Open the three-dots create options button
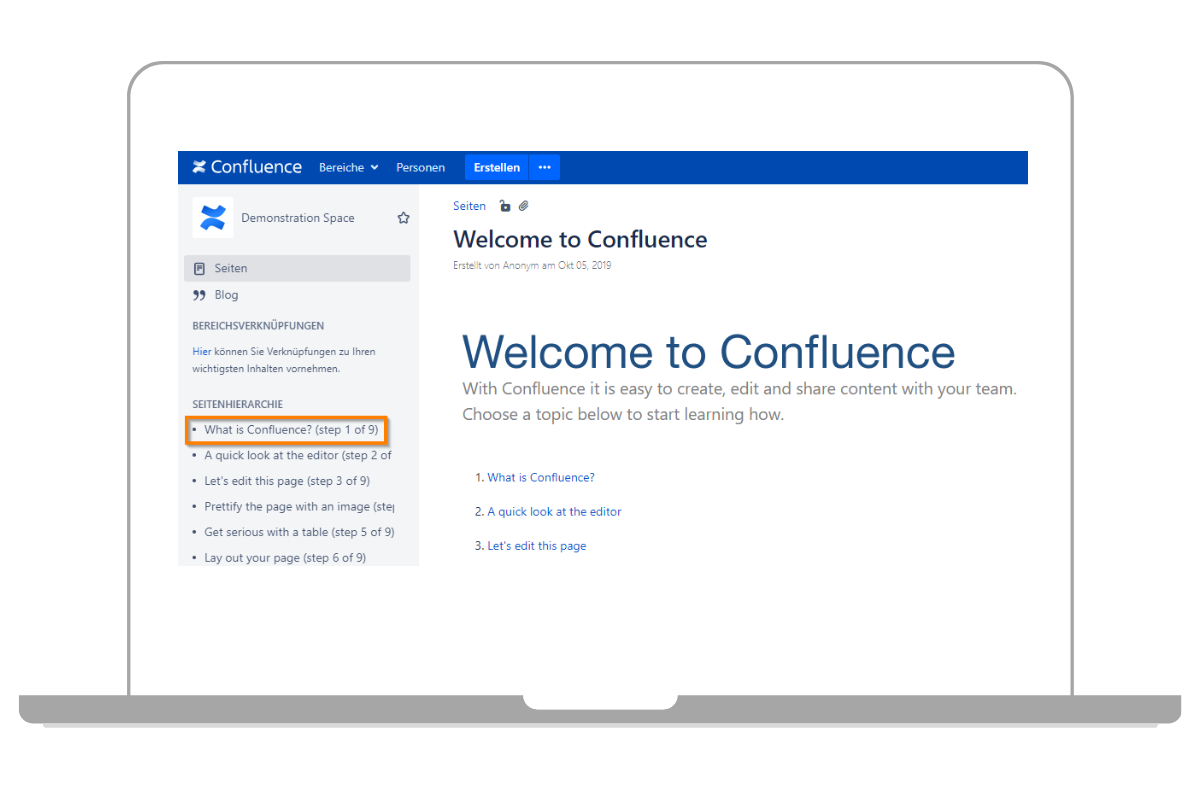This screenshot has width=1200, height=790. click(544, 168)
